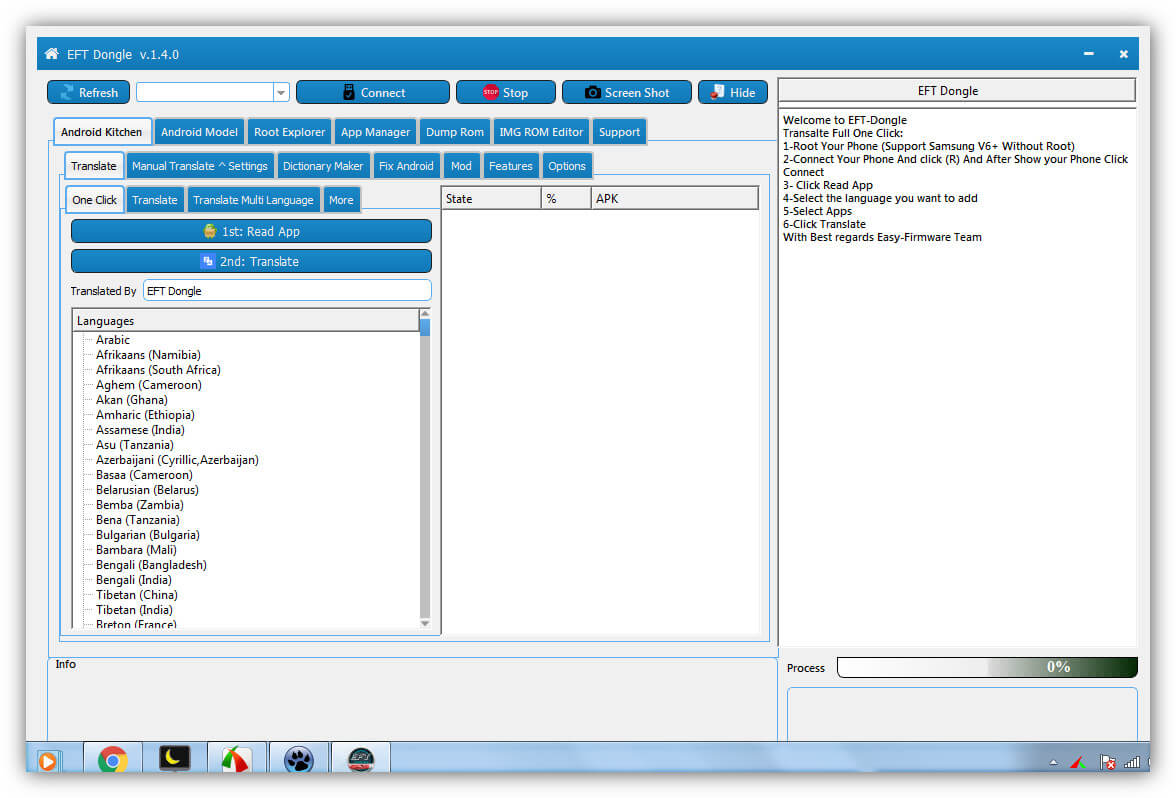1176x798 pixels.
Task: Open the Options tab
Action: pos(567,166)
